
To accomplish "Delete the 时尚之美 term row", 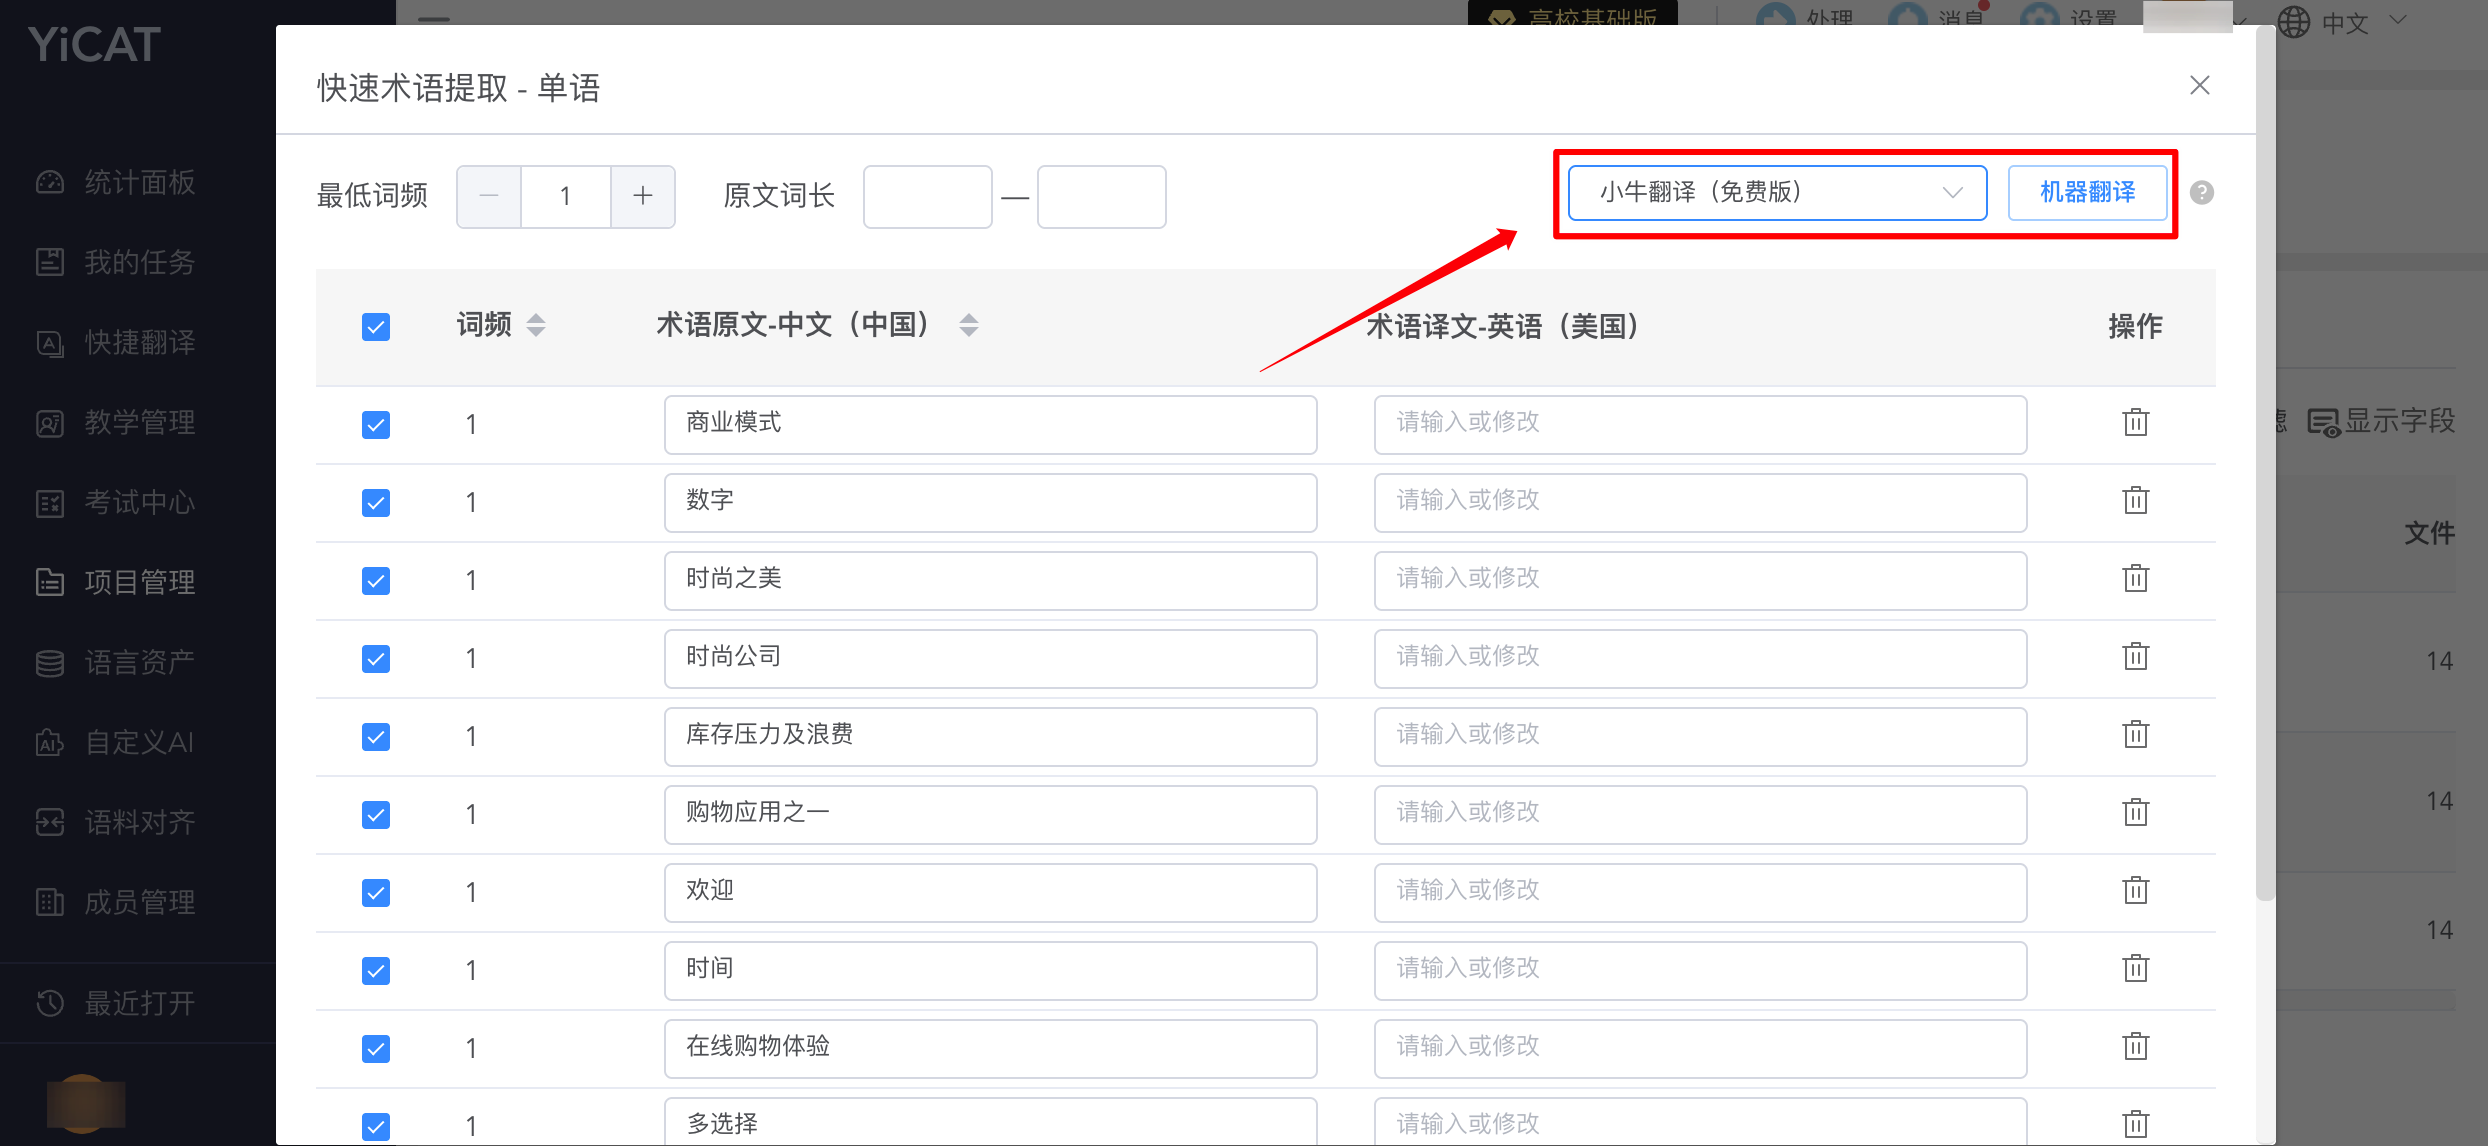I will click(2135, 579).
